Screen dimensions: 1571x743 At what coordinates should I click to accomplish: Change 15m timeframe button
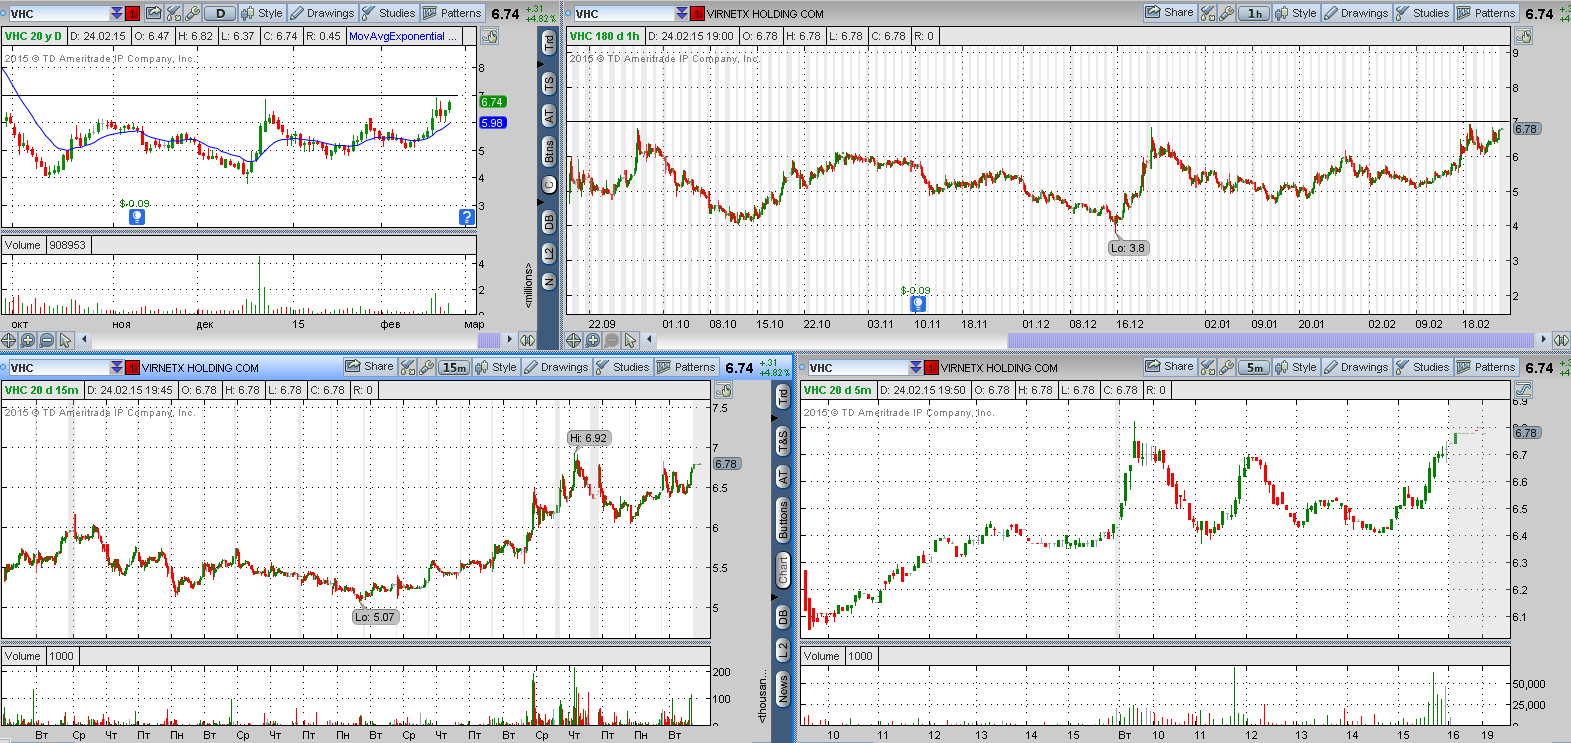point(454,367)
